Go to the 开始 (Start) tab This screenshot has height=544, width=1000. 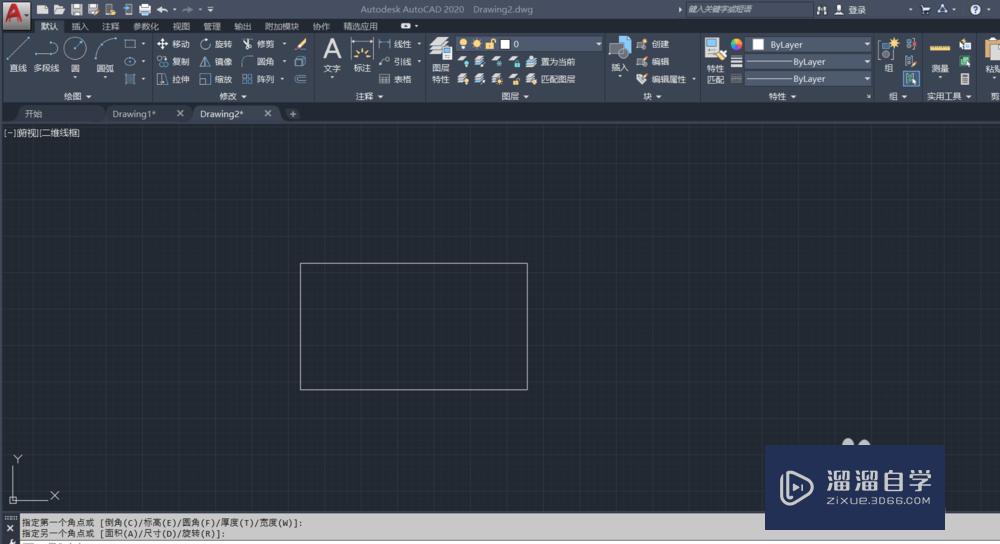(33, 114)
